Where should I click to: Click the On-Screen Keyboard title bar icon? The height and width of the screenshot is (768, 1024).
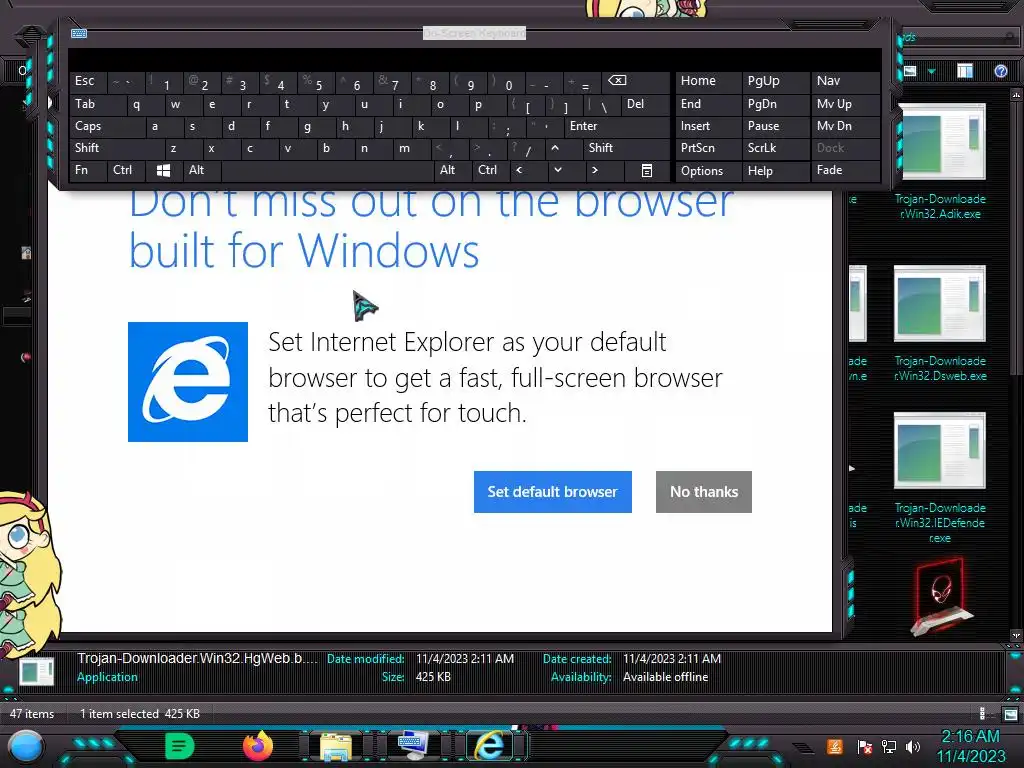tap(79, 33)
